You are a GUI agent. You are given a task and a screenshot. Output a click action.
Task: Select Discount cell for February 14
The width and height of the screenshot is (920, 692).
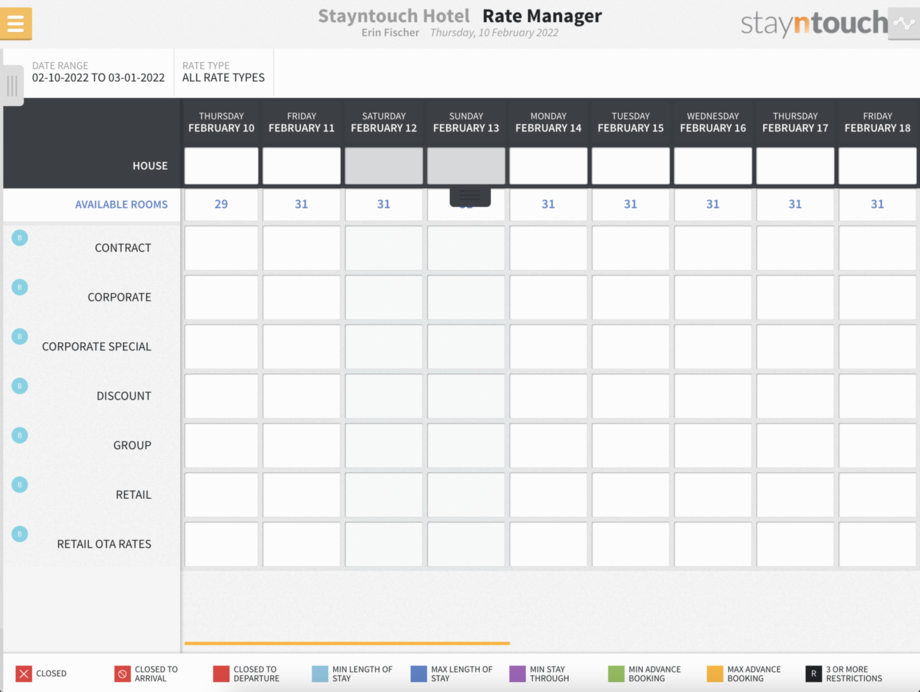click(548, 396)
